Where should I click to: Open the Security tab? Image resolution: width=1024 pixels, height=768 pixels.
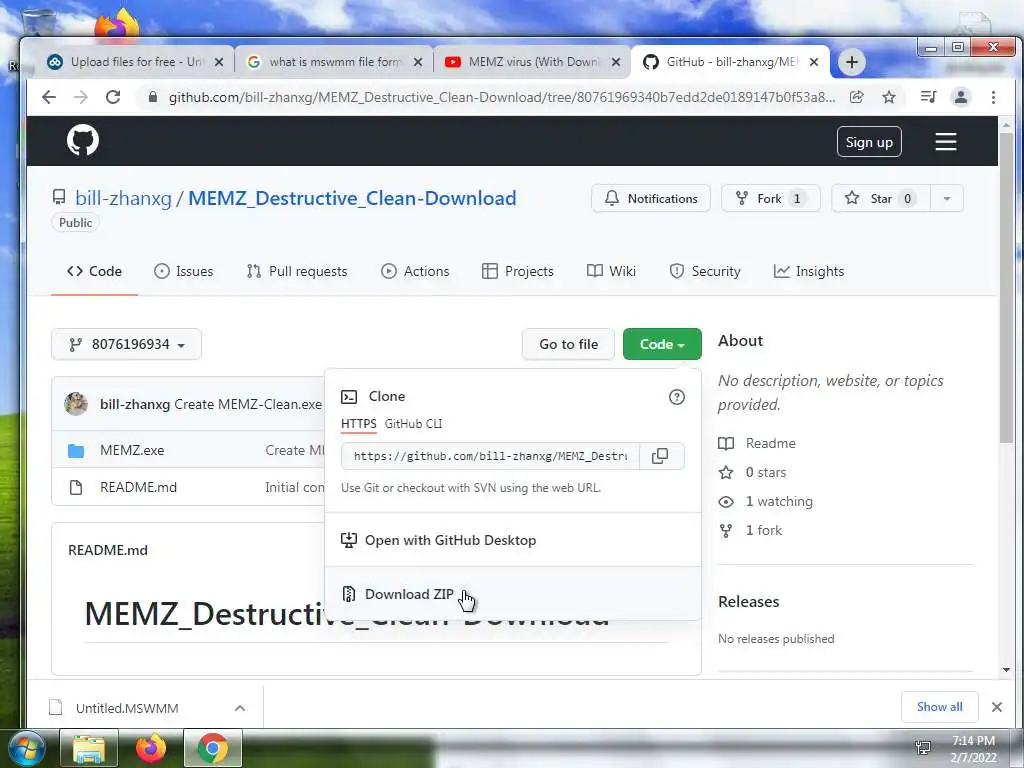click(705, 271)
